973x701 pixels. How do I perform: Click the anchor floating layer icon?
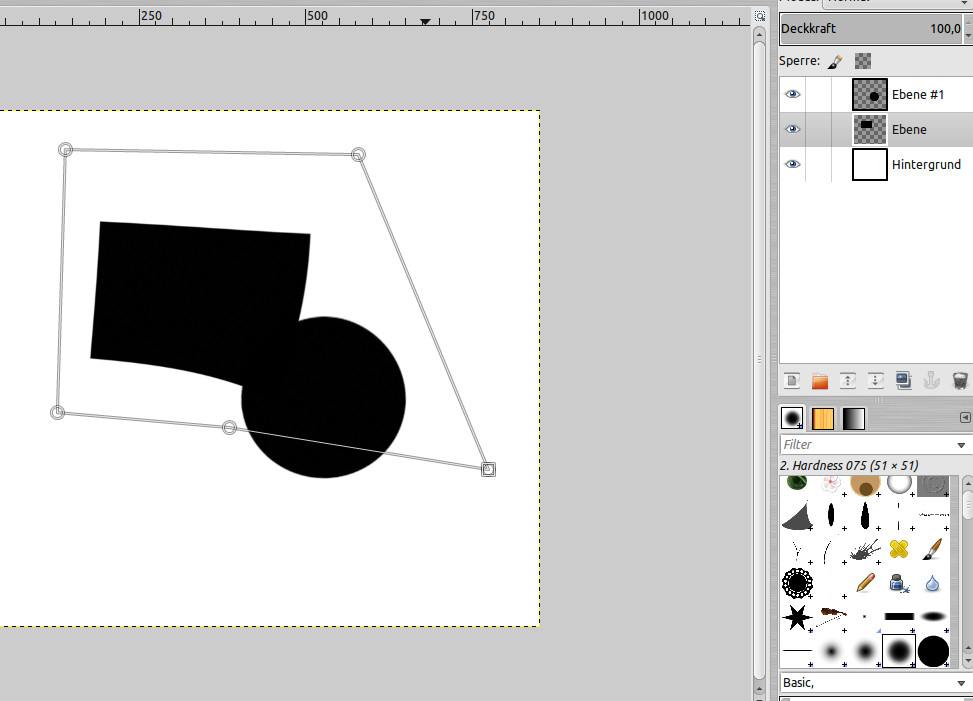coord(932,380)
